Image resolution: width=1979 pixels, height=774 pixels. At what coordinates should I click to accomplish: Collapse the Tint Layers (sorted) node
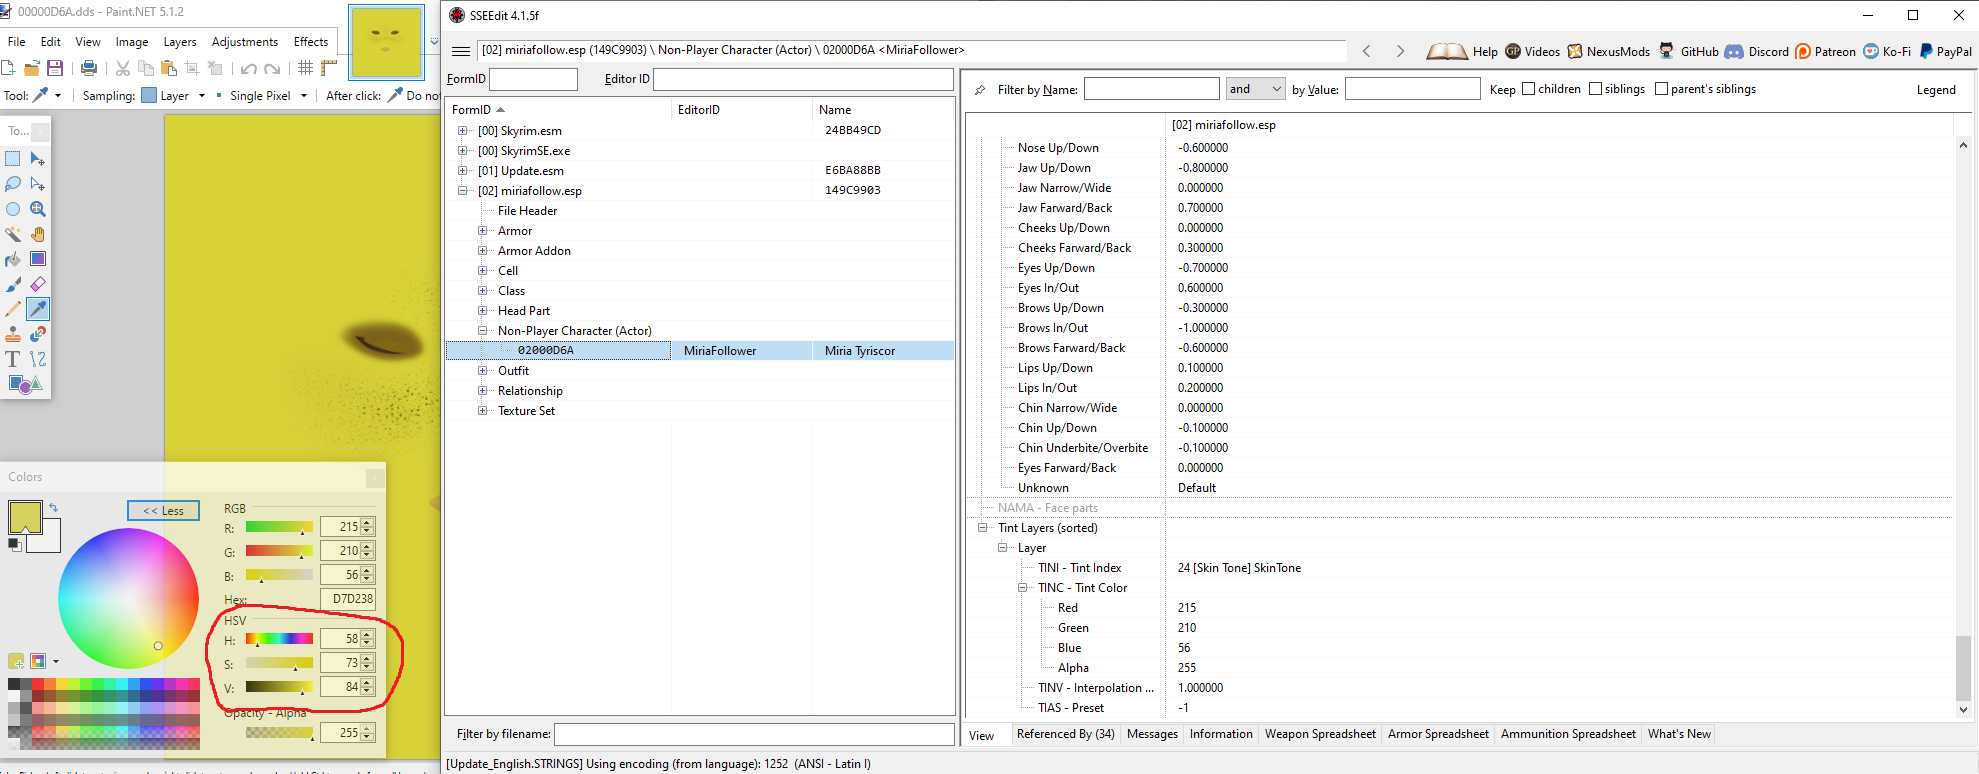tap(982, 528)
